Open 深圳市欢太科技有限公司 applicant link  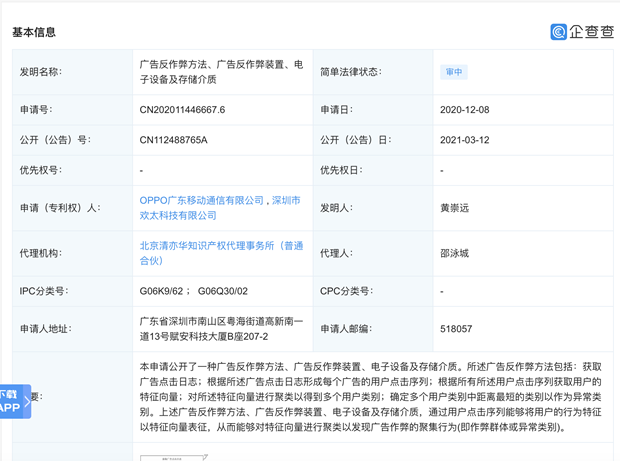(220, 208)
